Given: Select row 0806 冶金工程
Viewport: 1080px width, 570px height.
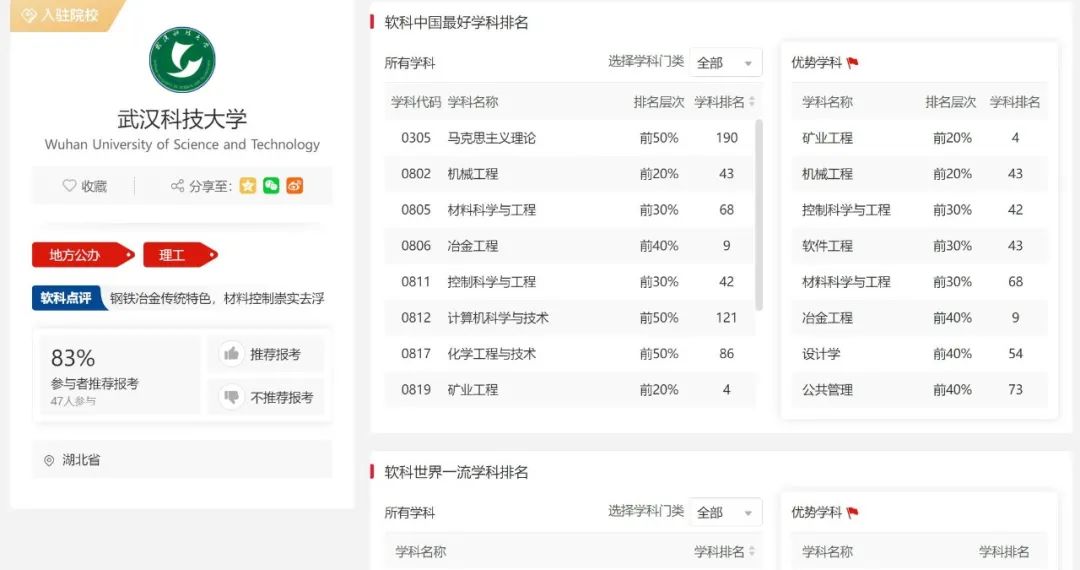Looking at the screenshot, I should [570, 246].
